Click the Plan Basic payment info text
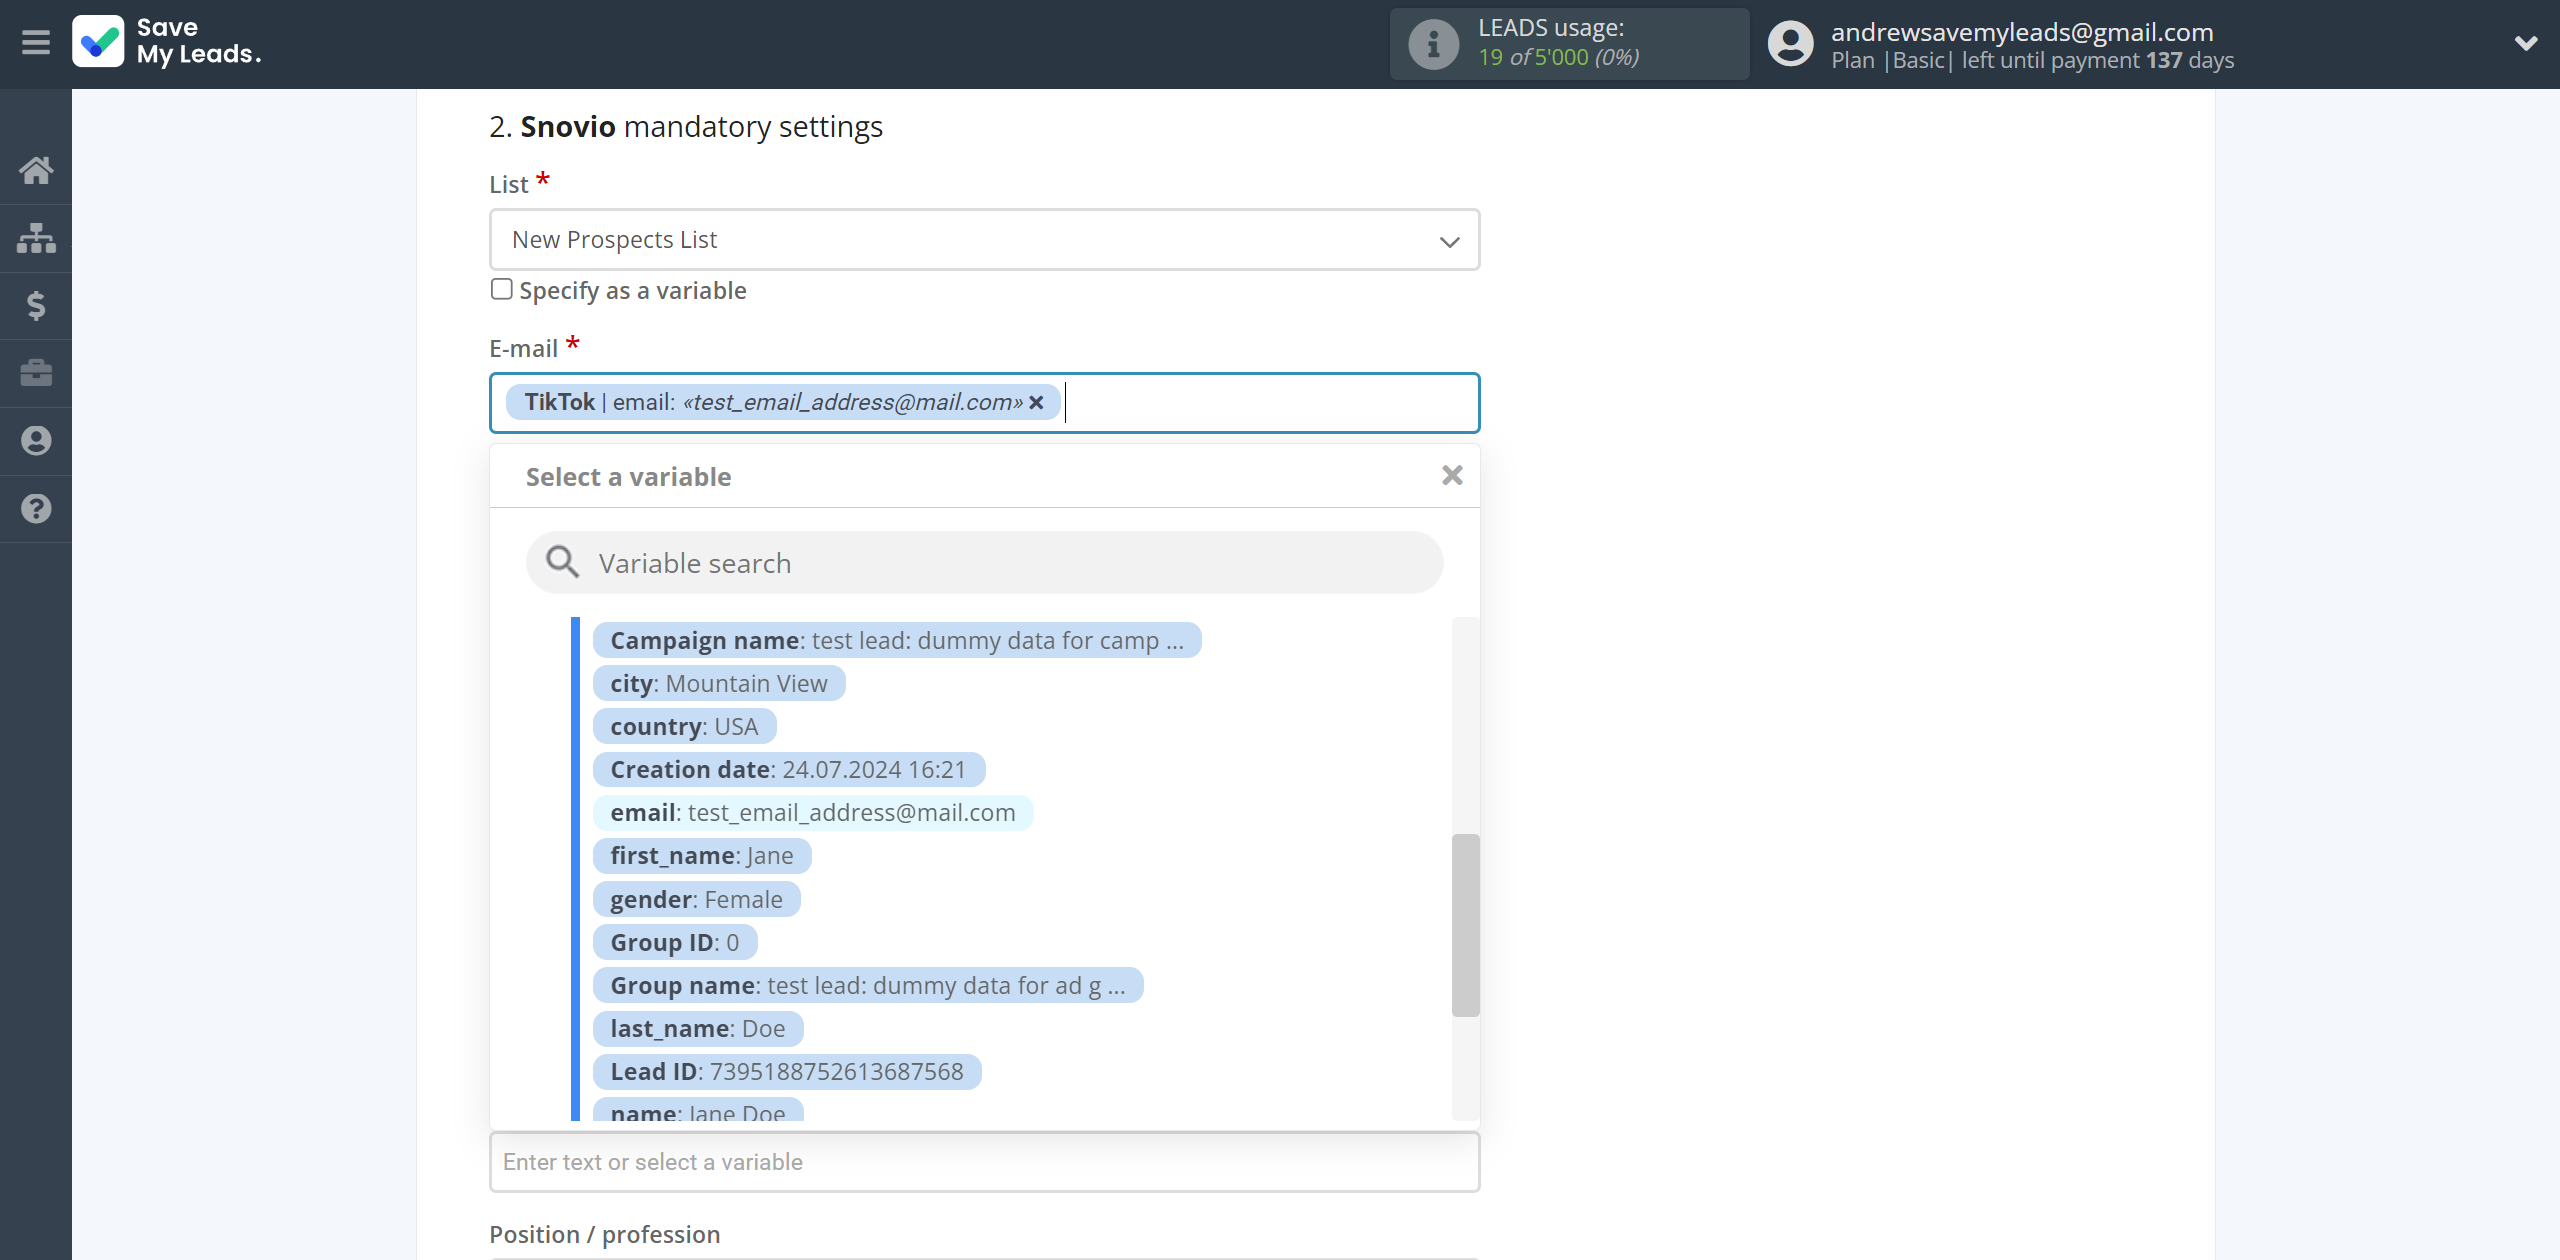This screenshot has height=1260, width=2560. (2032, 60)
